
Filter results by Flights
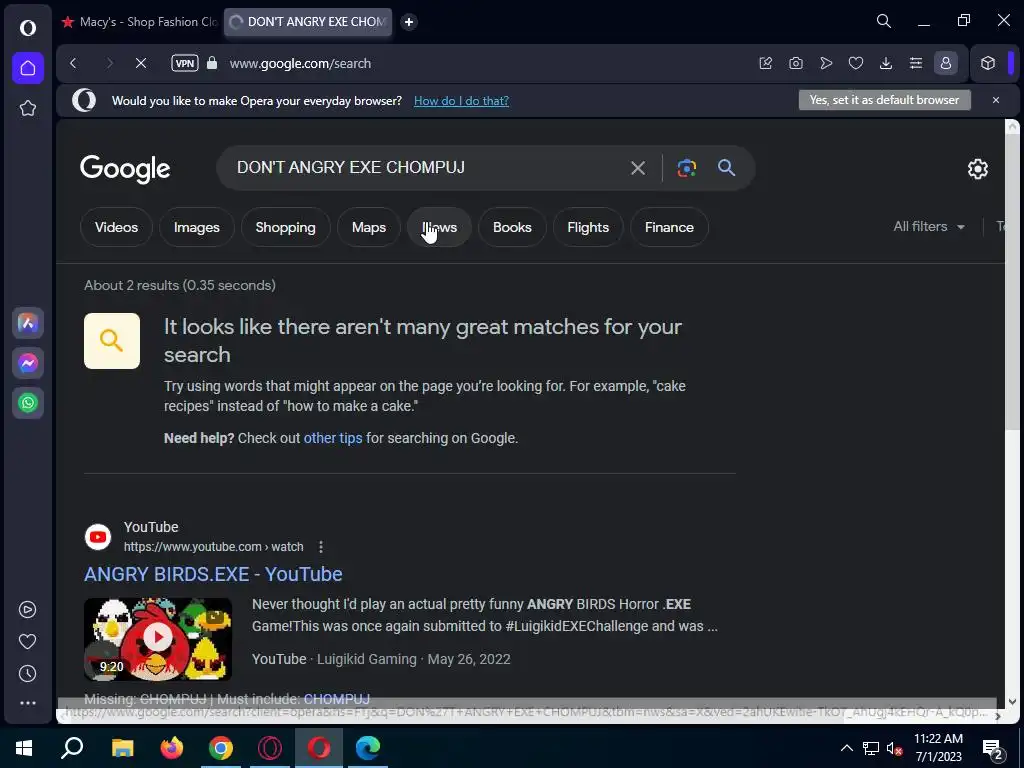click(x=588, y=227)
